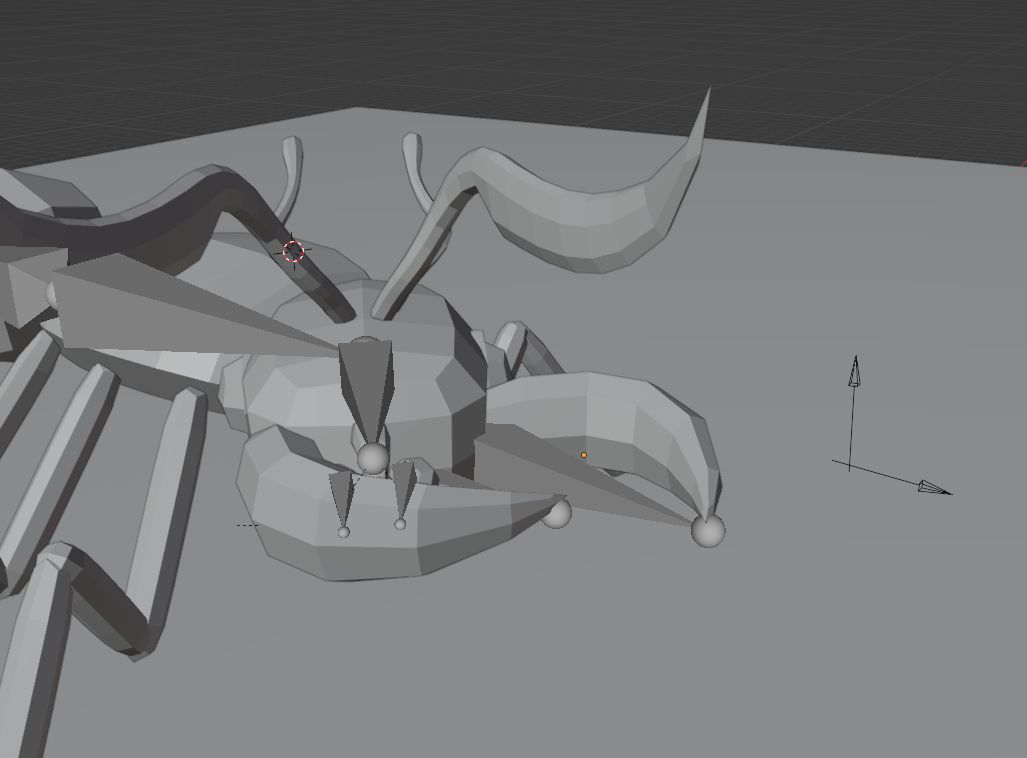Click the sideways arrowhead of the empty object

935,487
